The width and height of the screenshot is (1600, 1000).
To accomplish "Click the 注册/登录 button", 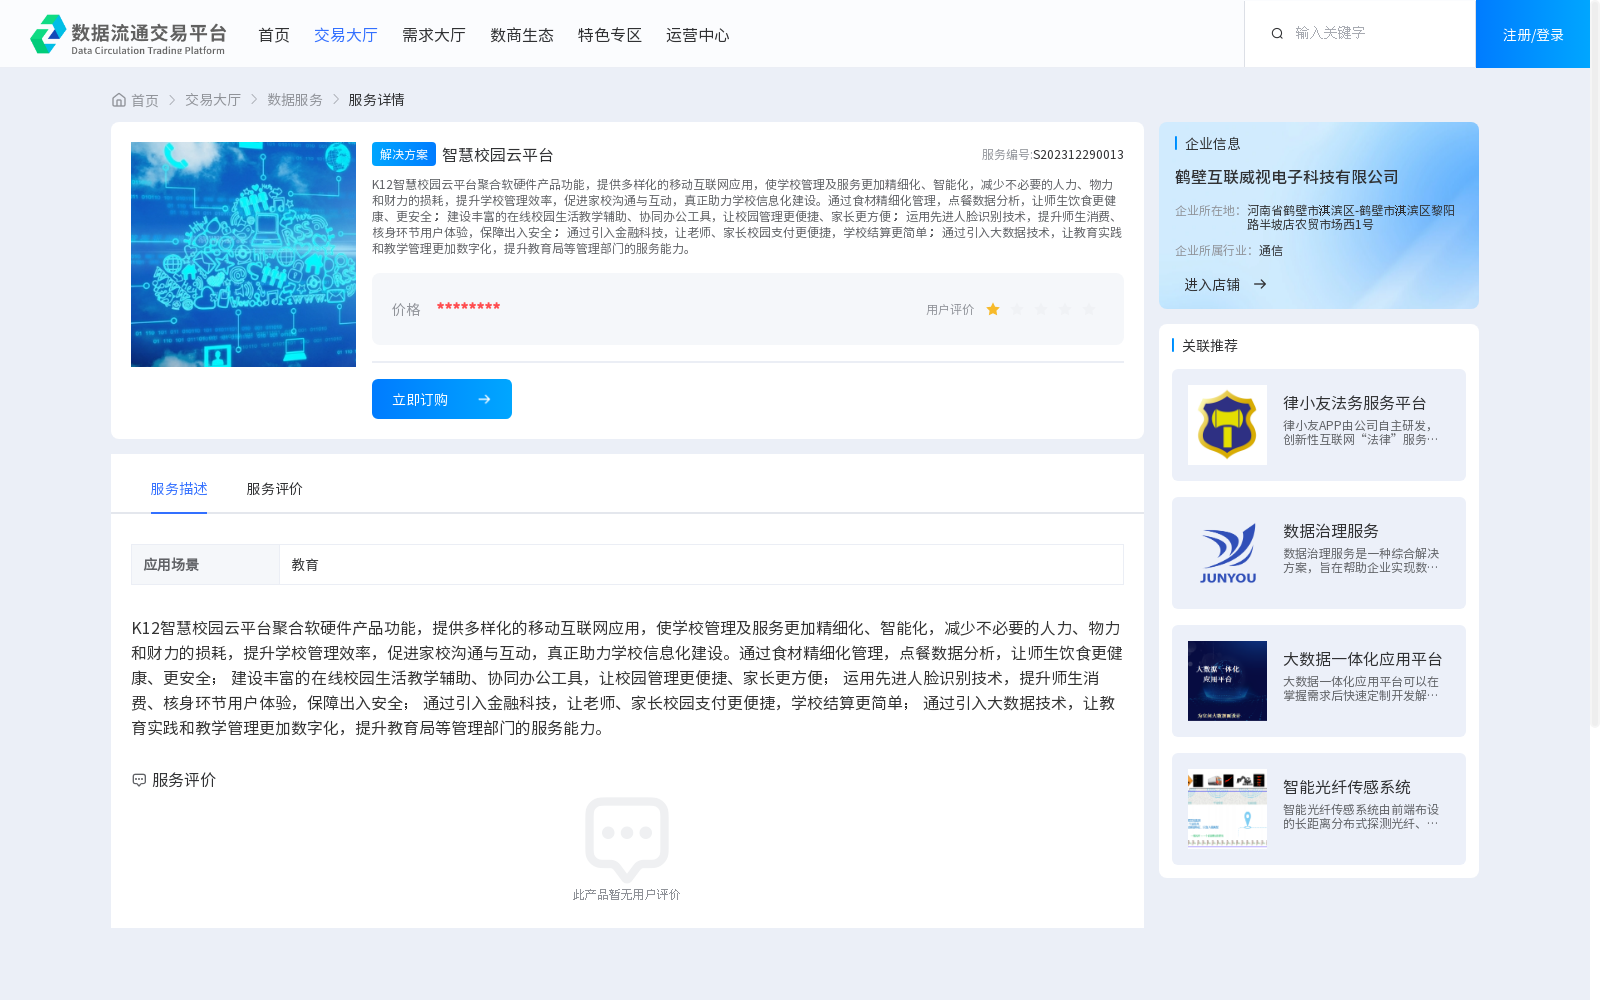I will tap(1533, 34).
